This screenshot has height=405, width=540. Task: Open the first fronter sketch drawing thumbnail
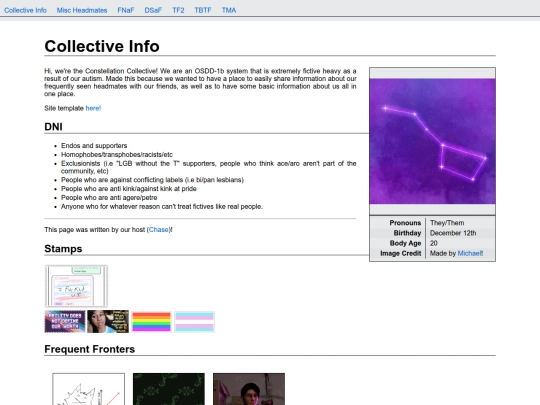click(89, 389)
